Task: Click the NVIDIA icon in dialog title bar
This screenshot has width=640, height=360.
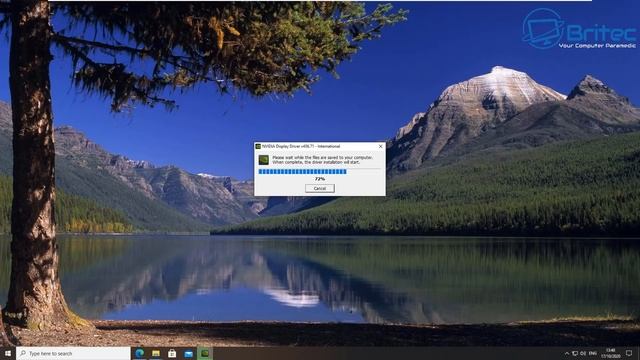Action: tap(258, 146)
